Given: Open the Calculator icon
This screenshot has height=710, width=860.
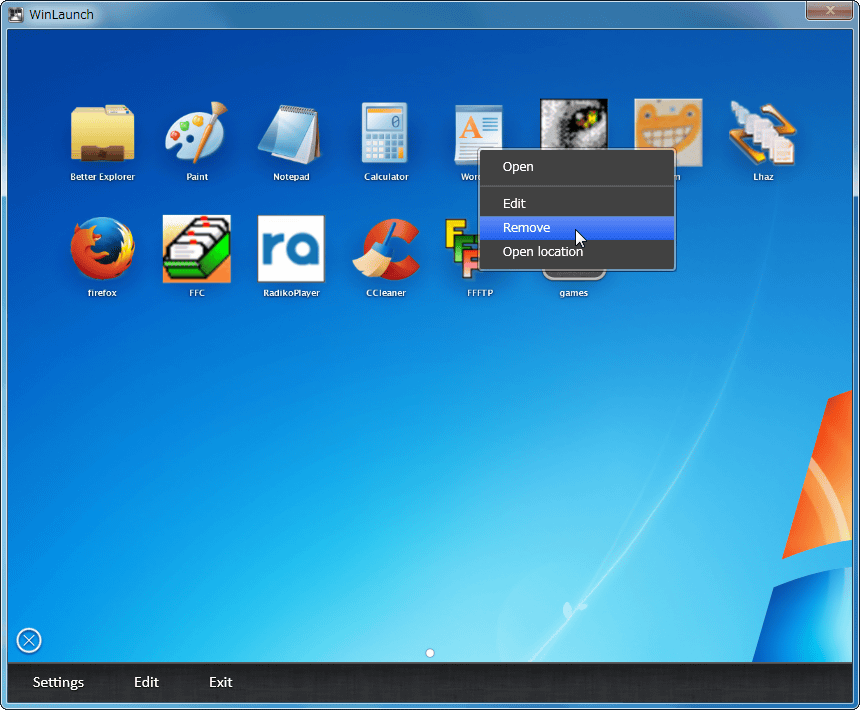Looking at the screenshot, I should [x=385, y=133].
